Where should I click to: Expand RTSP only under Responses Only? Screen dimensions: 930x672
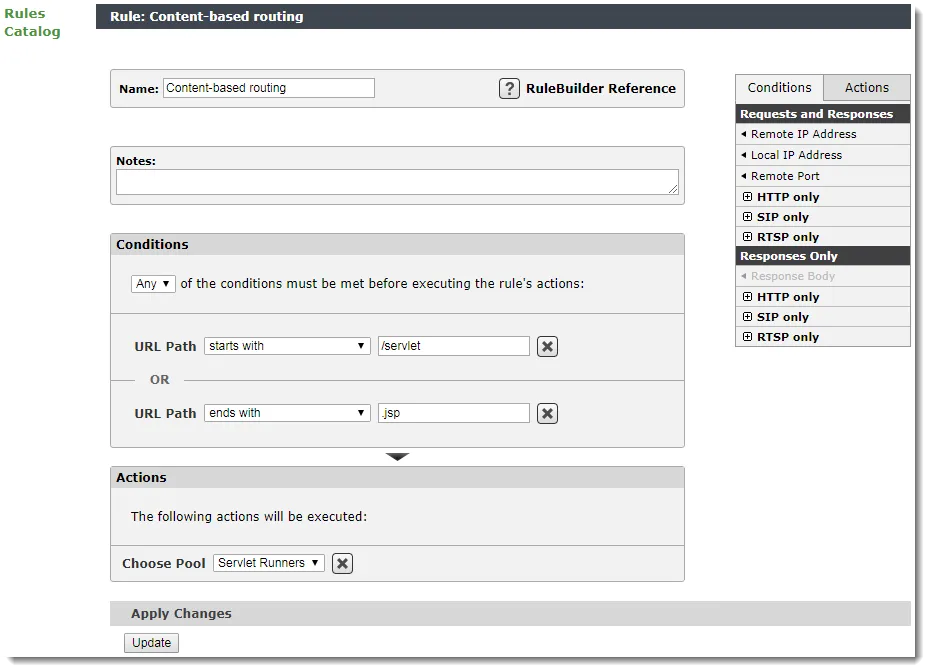tap(747, 337)
